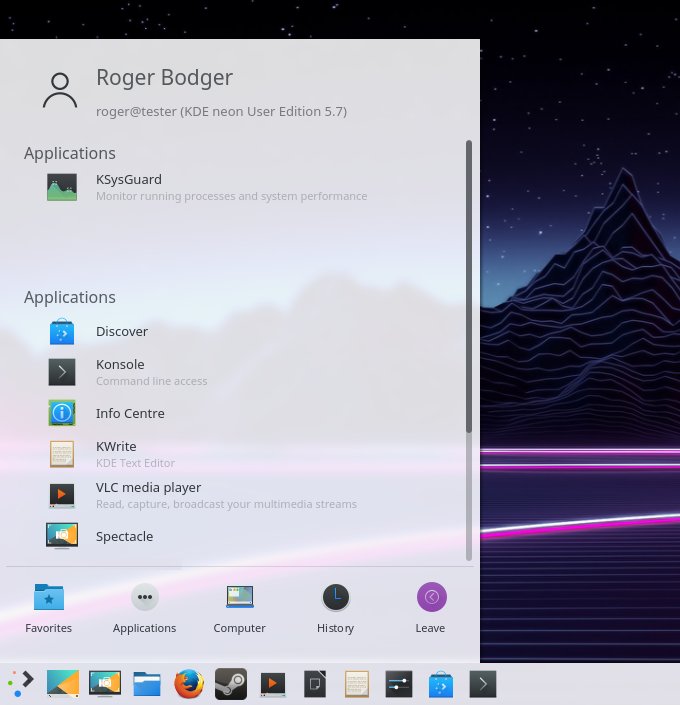Open VLC from the taskbar

(x=273, y=684)
